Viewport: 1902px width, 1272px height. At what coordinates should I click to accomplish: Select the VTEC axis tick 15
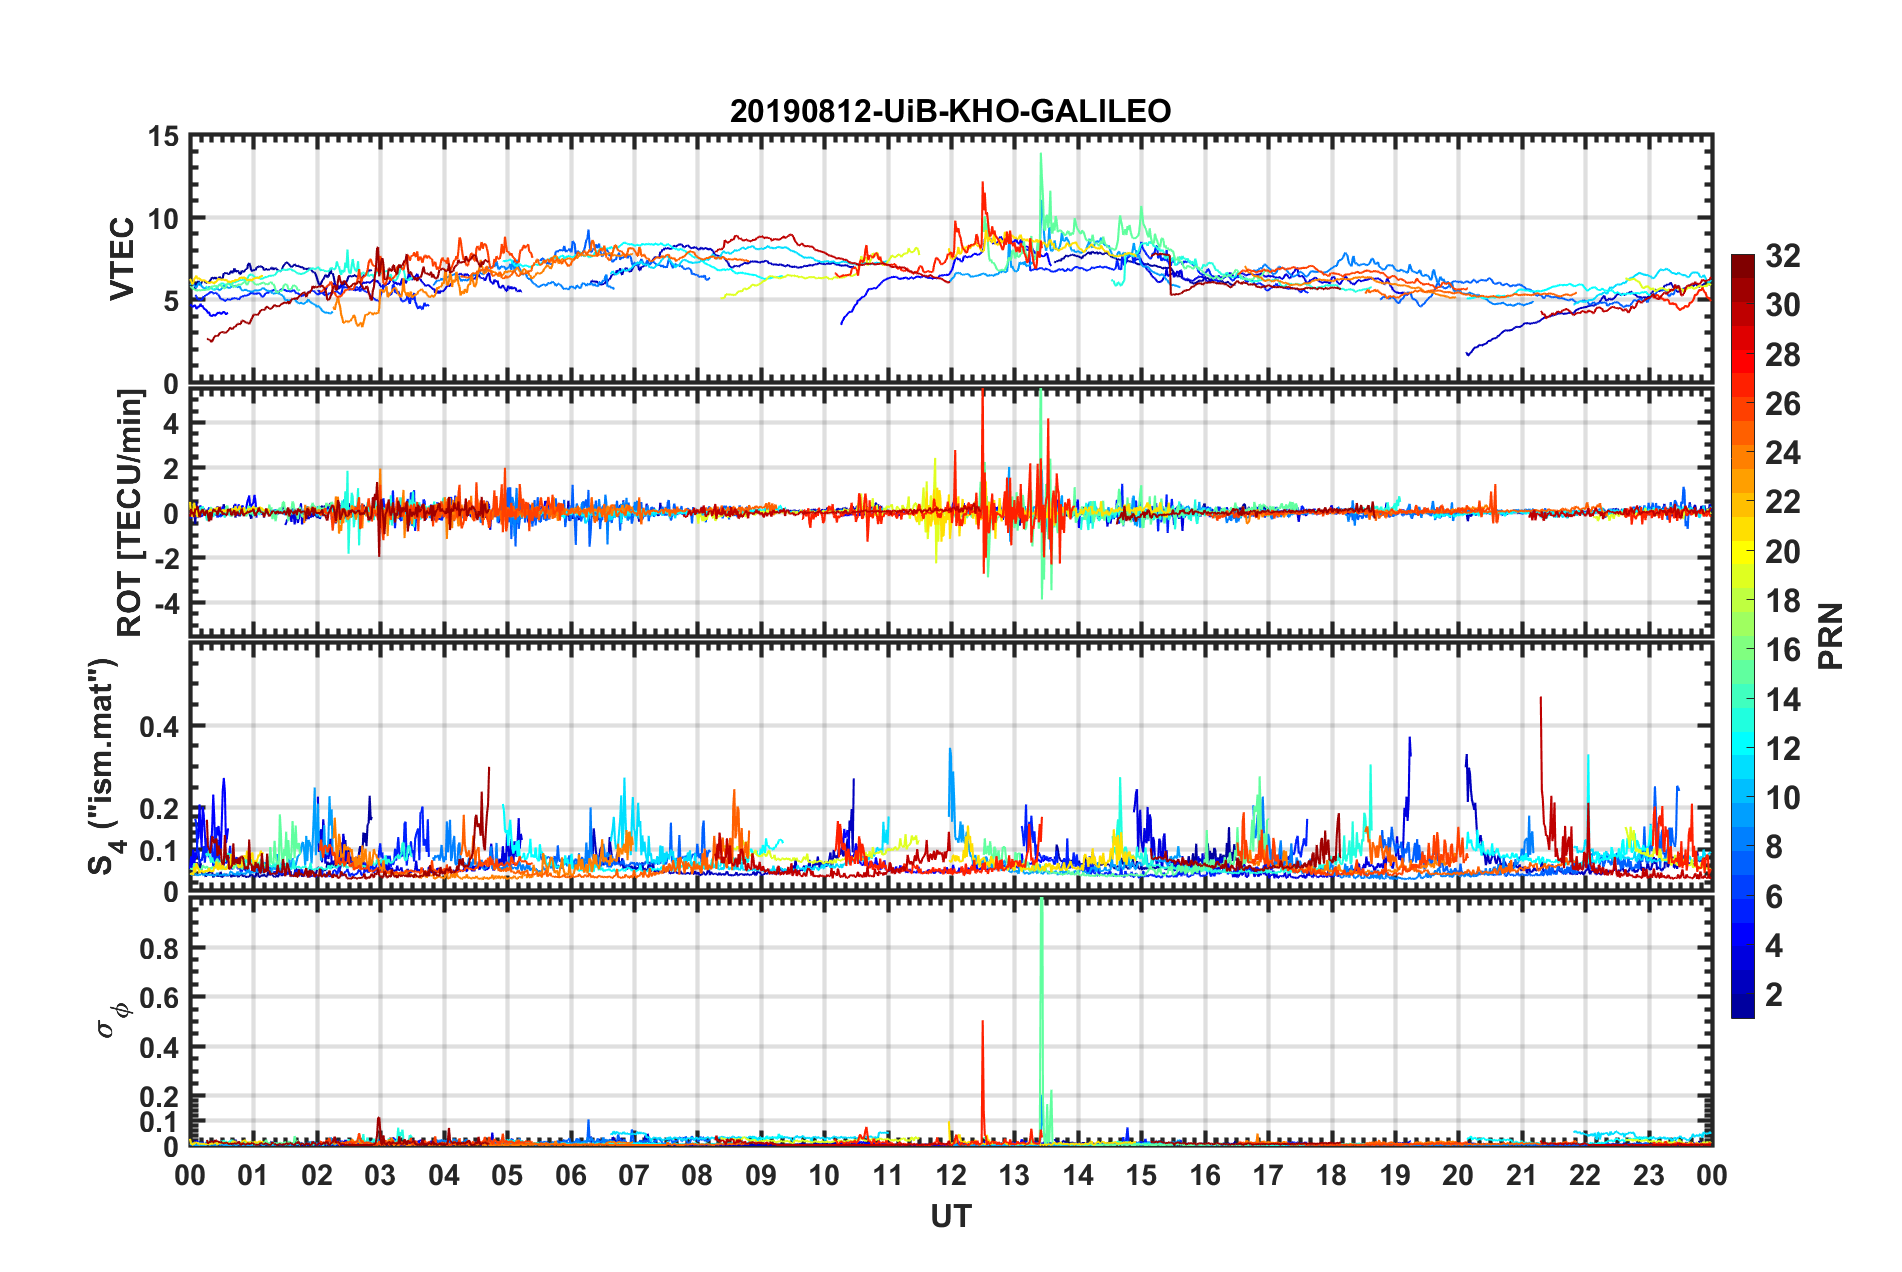[x=163, y=136]
